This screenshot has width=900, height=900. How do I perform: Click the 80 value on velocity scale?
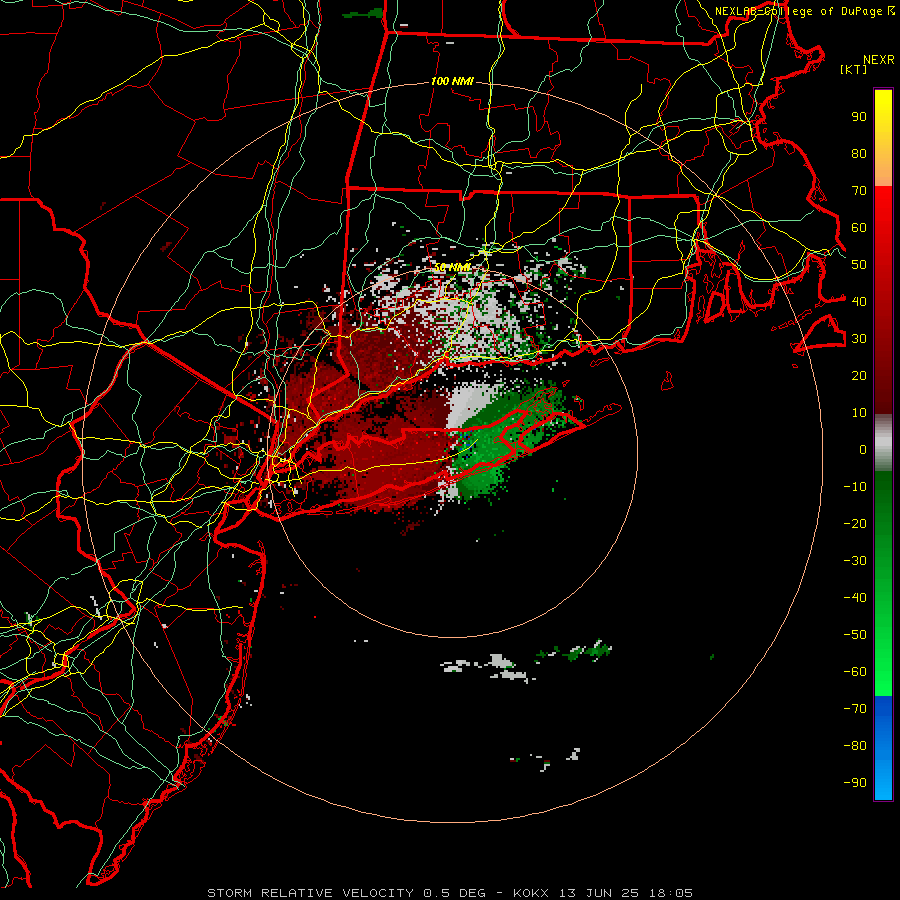[x=859, y=154]
